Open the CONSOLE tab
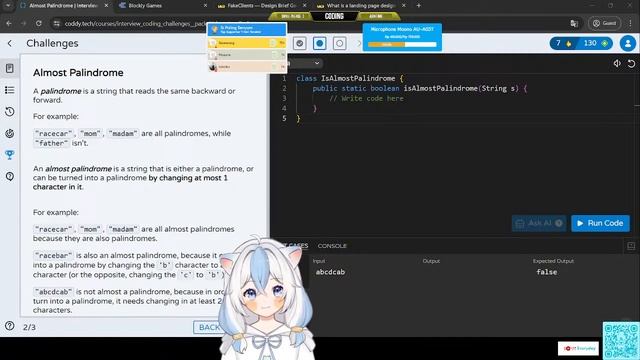Screen dimensions: 640x360 click(x=332, y=246)
